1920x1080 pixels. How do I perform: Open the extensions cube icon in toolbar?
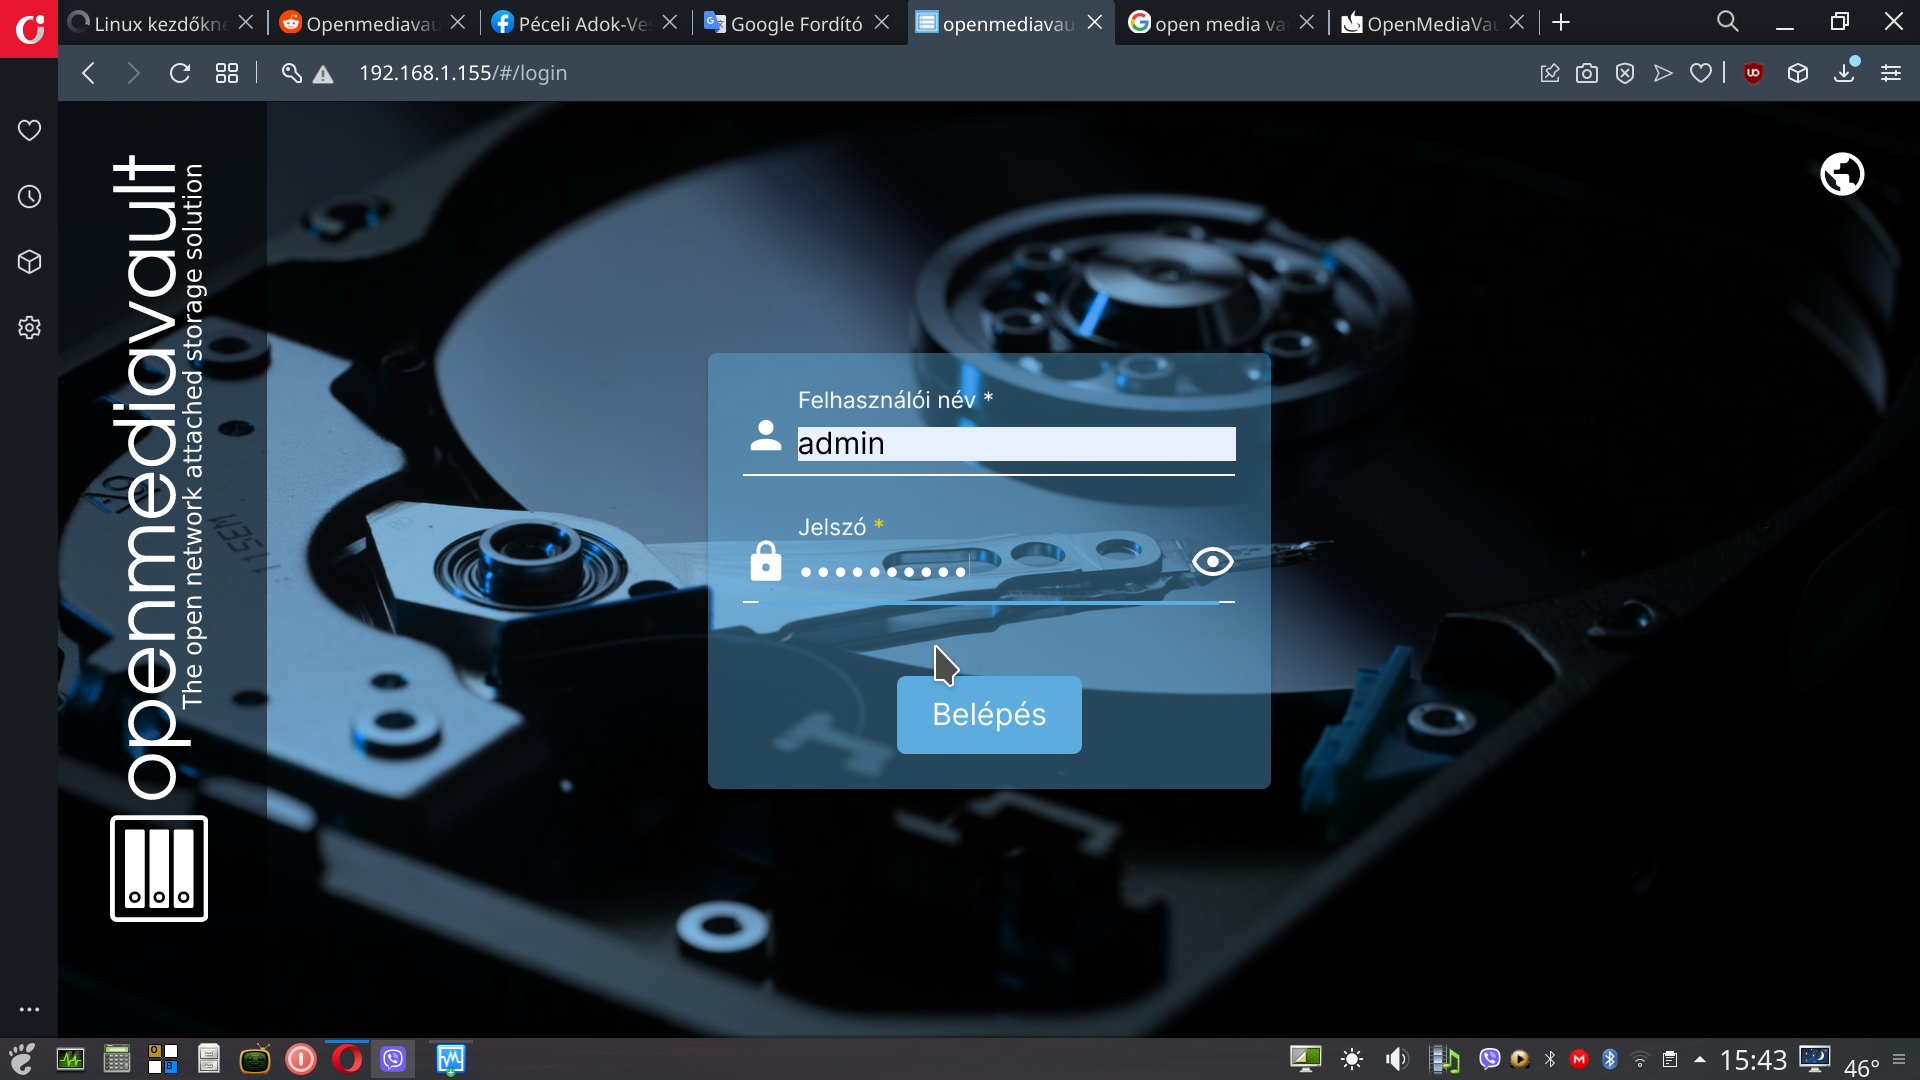(1798, 73)
